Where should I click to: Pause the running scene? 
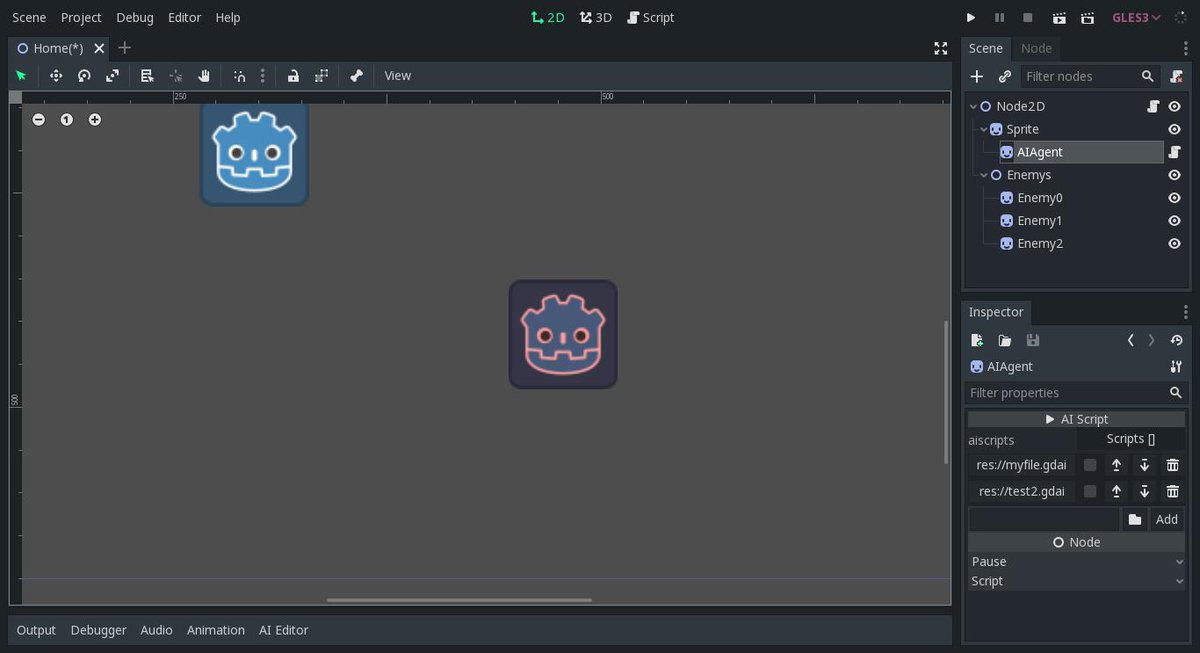[999, 18]
